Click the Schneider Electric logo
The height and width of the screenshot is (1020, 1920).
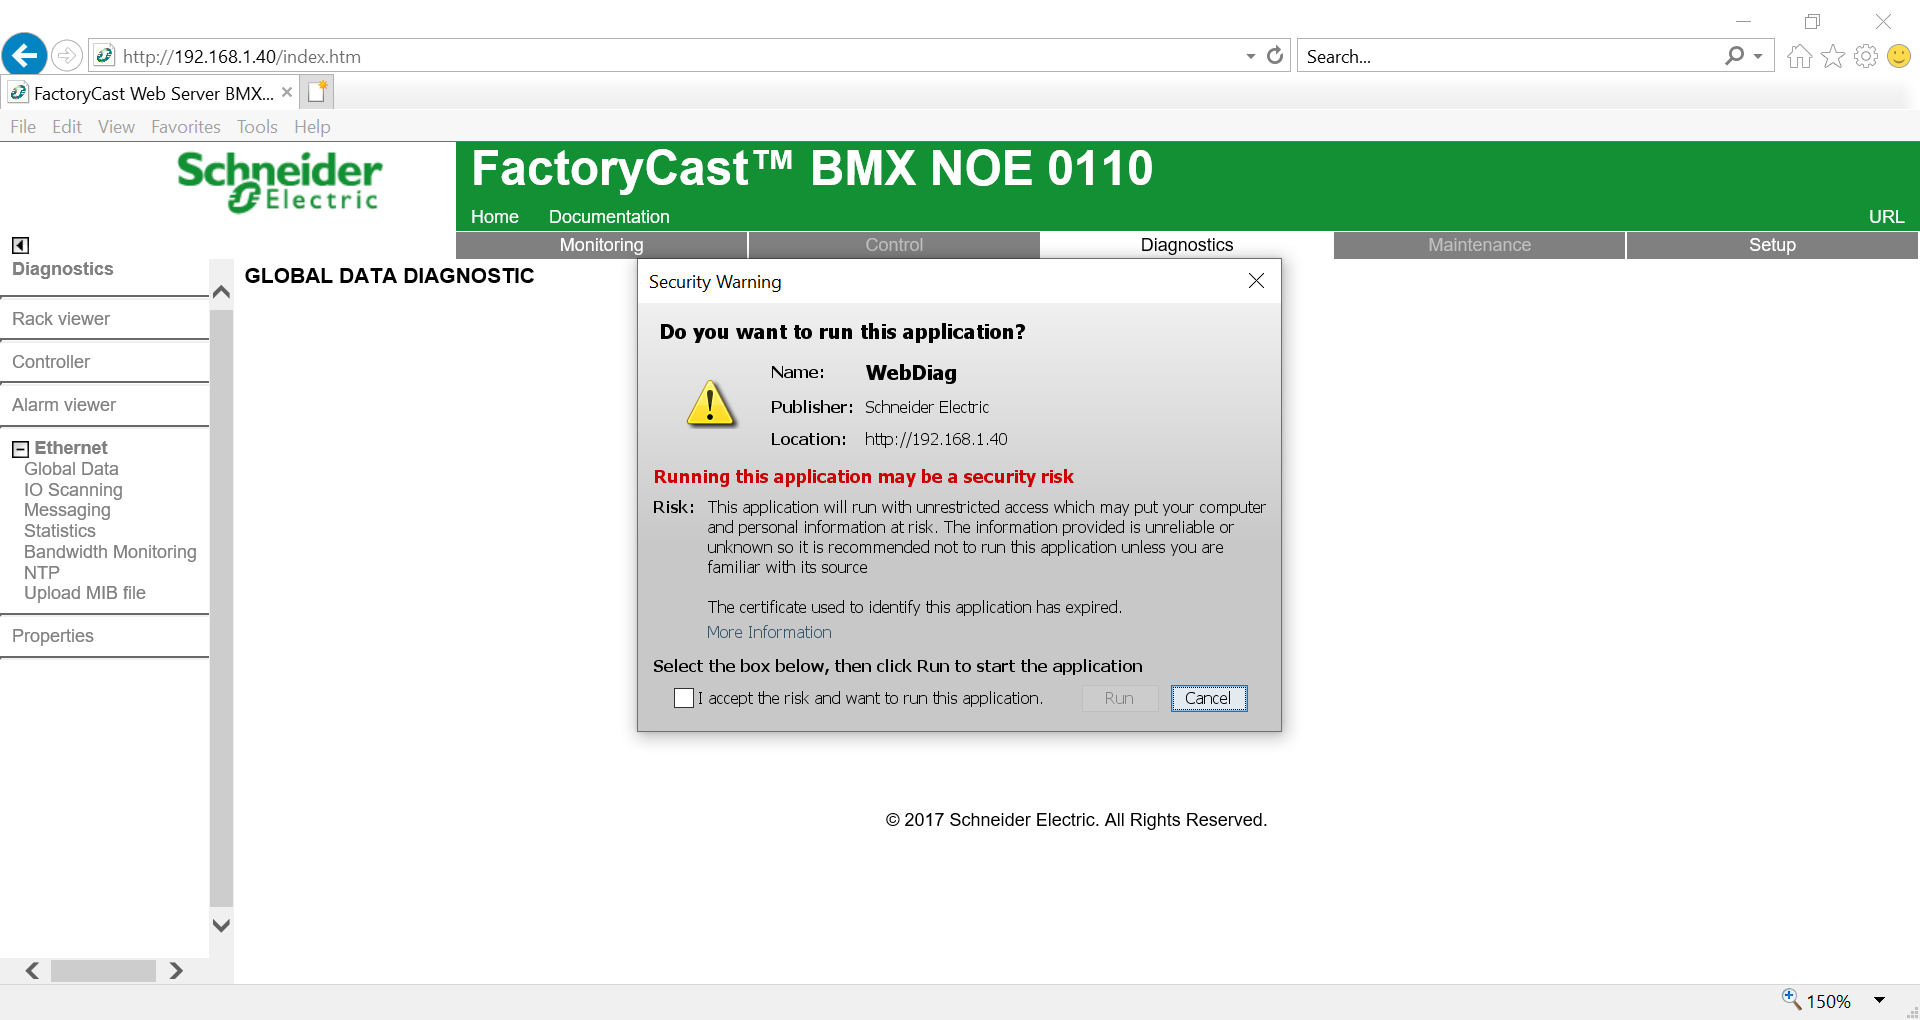tap(280, 182)
